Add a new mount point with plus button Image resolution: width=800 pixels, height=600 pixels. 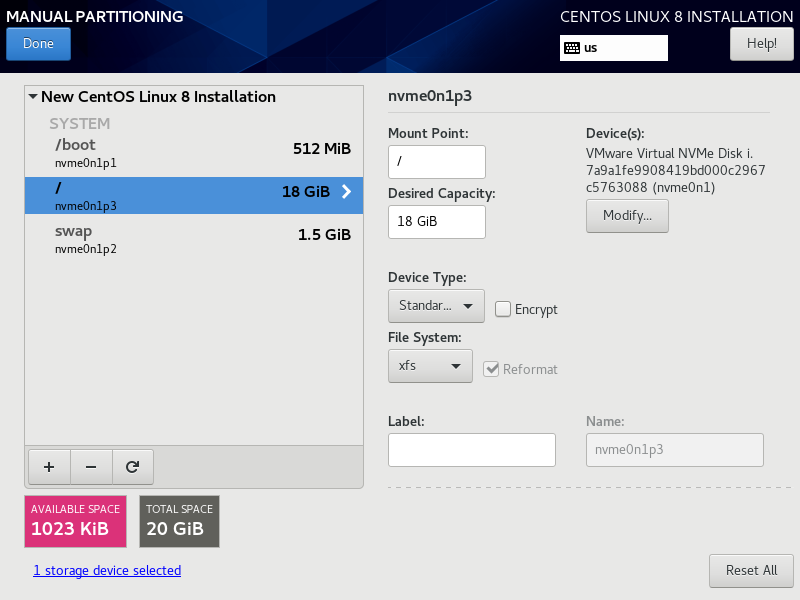click(49, 467)
